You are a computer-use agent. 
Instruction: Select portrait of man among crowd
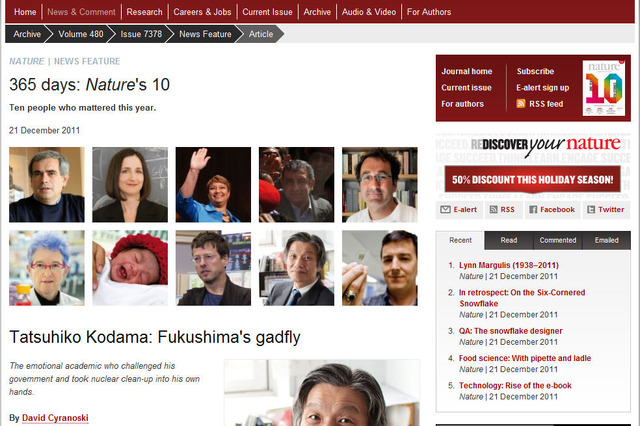(x=296, y=185)
